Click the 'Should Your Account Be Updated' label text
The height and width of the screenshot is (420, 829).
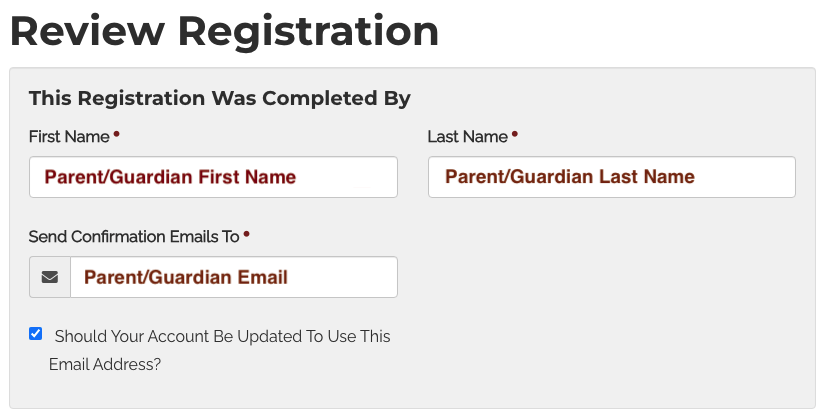point(223,336)
